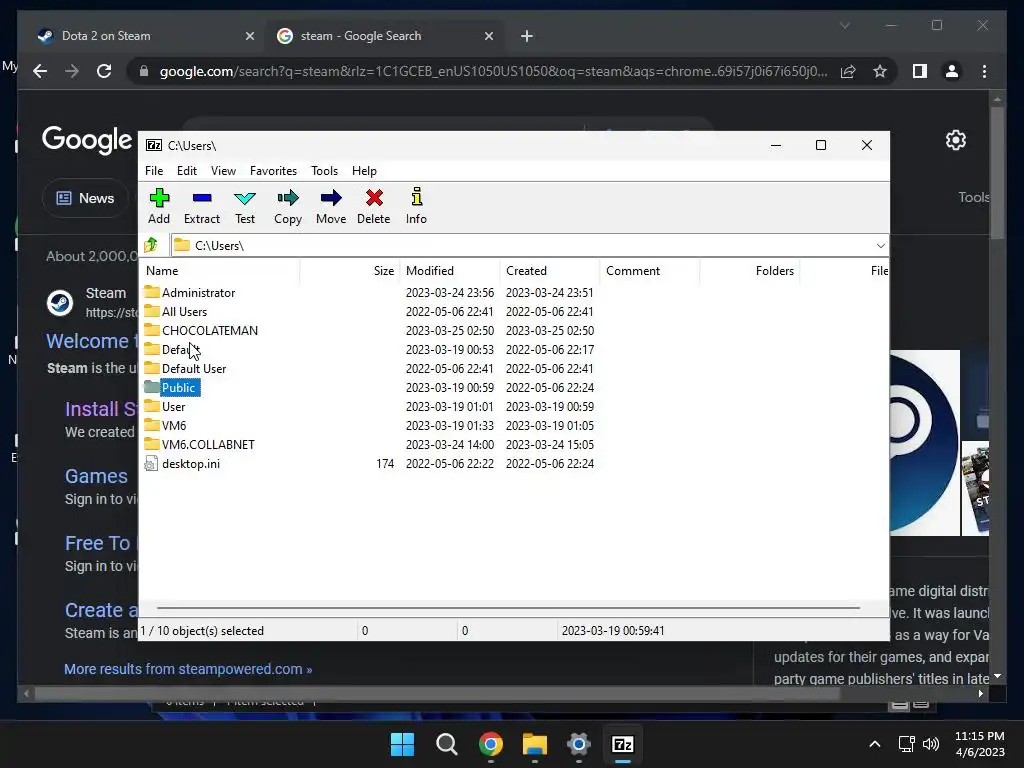
Task: Open the Tools menu in 7-Zip
Action: point(325,170)
